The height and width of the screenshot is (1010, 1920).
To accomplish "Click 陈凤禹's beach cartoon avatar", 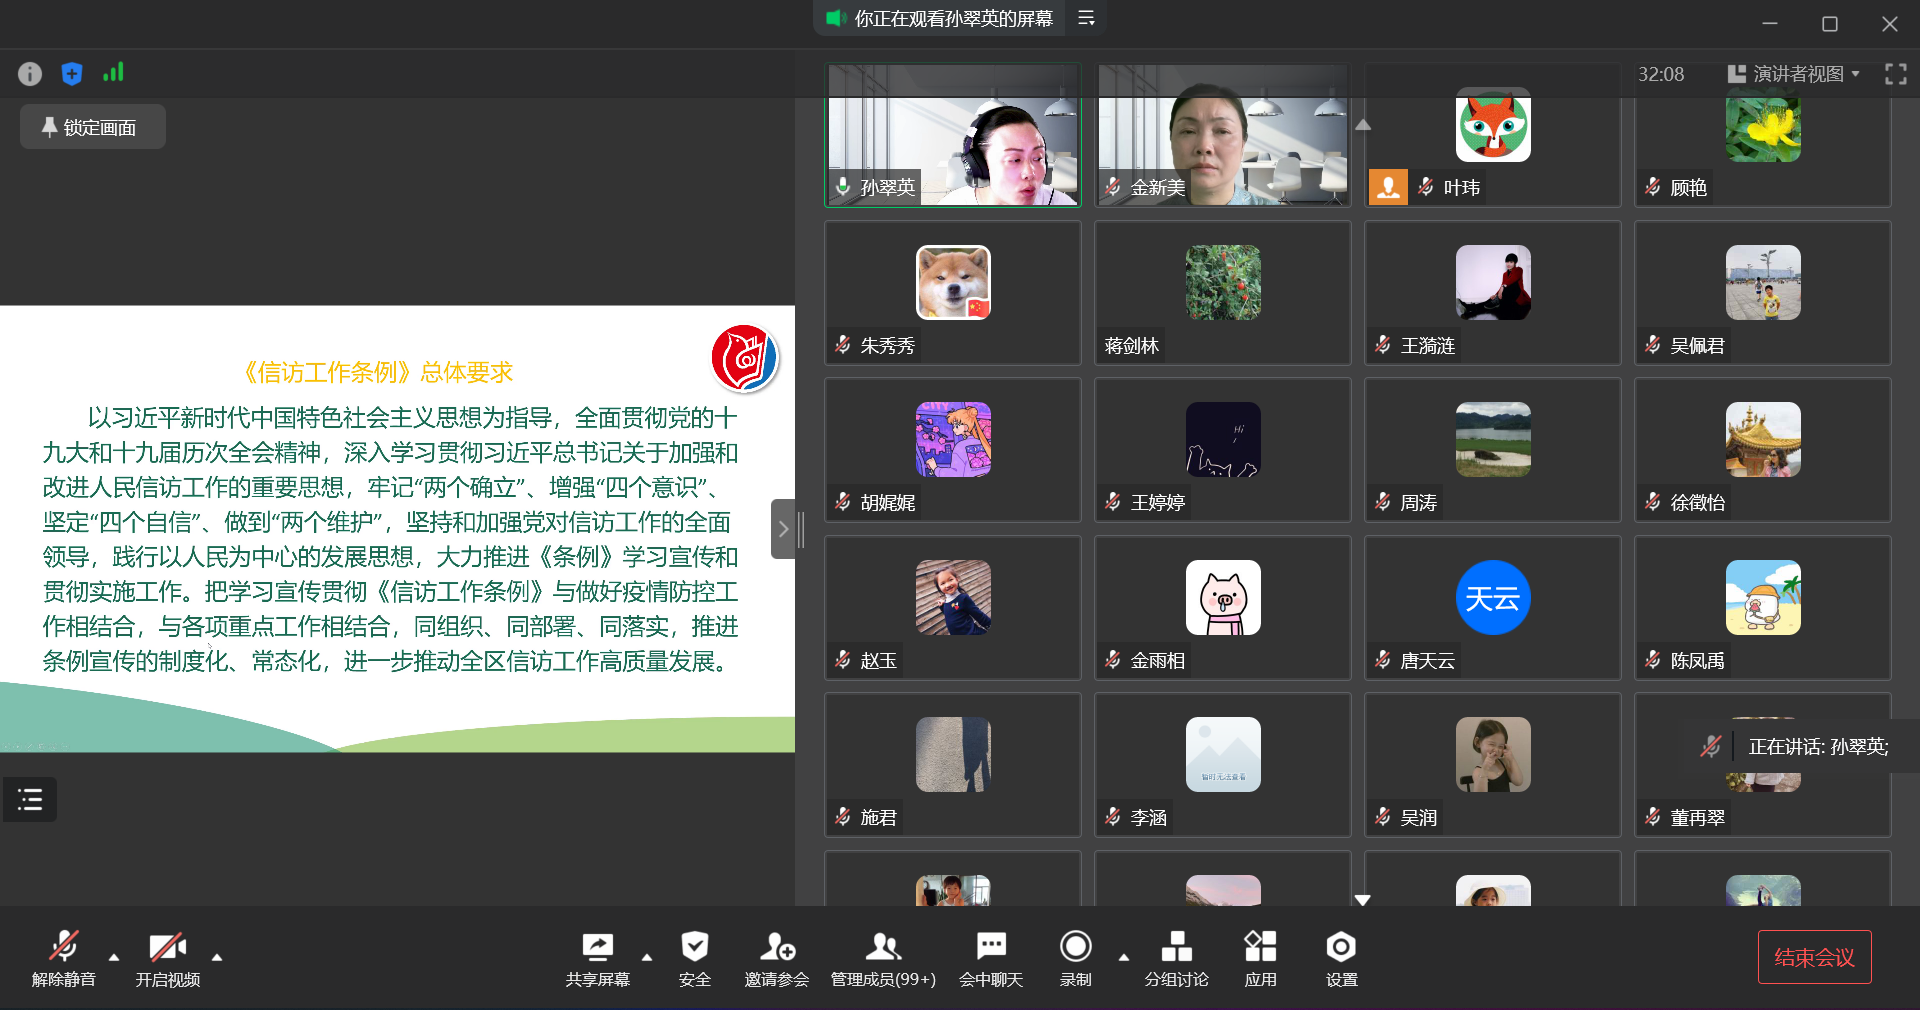I will (1763, 597).
